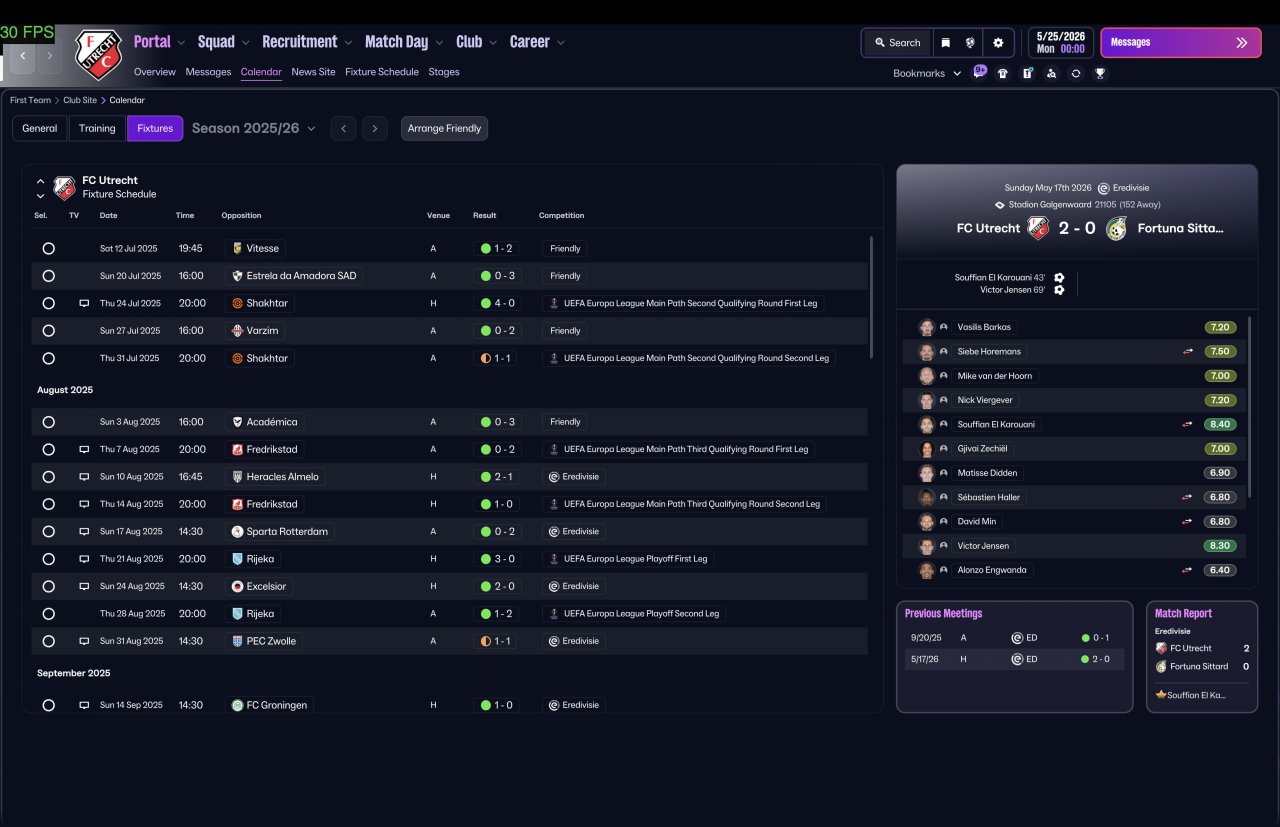Open the Match Report card

[x=1201, y=656]
